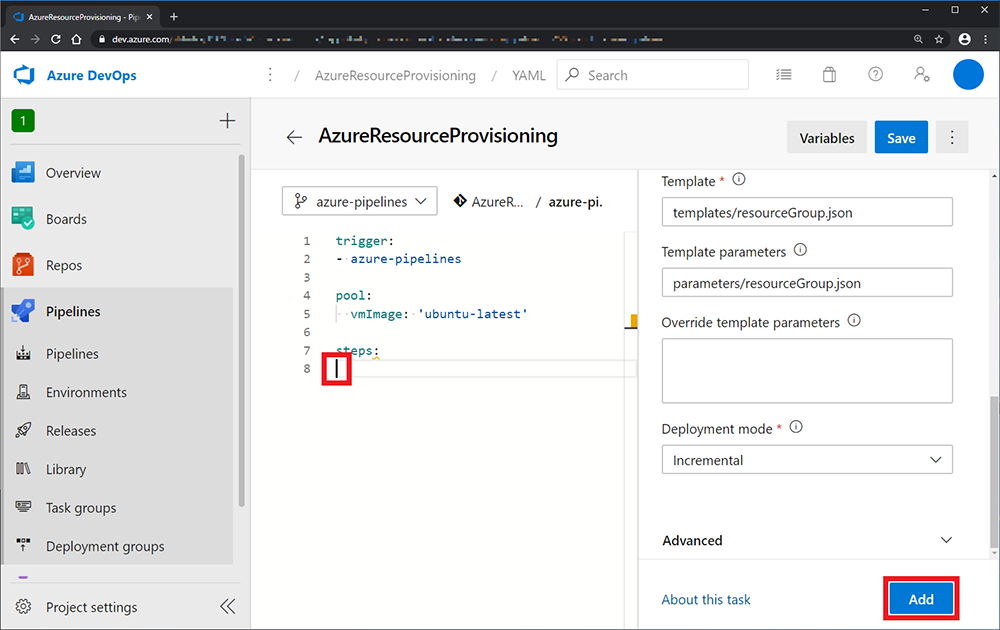This screenshot has width=1000, height=630.
Task: Add new item with plus icon
Action: tap(227, 121)
